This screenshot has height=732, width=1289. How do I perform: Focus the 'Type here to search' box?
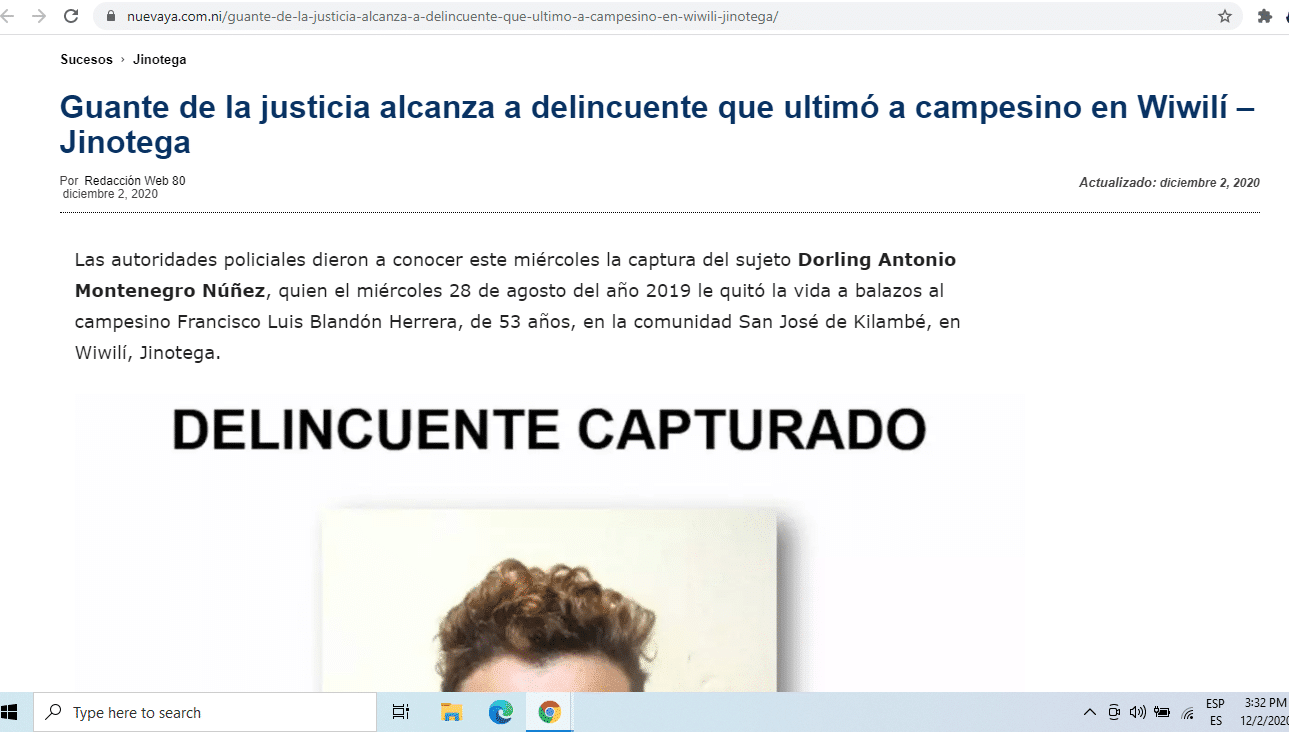[x=205, y=713]
